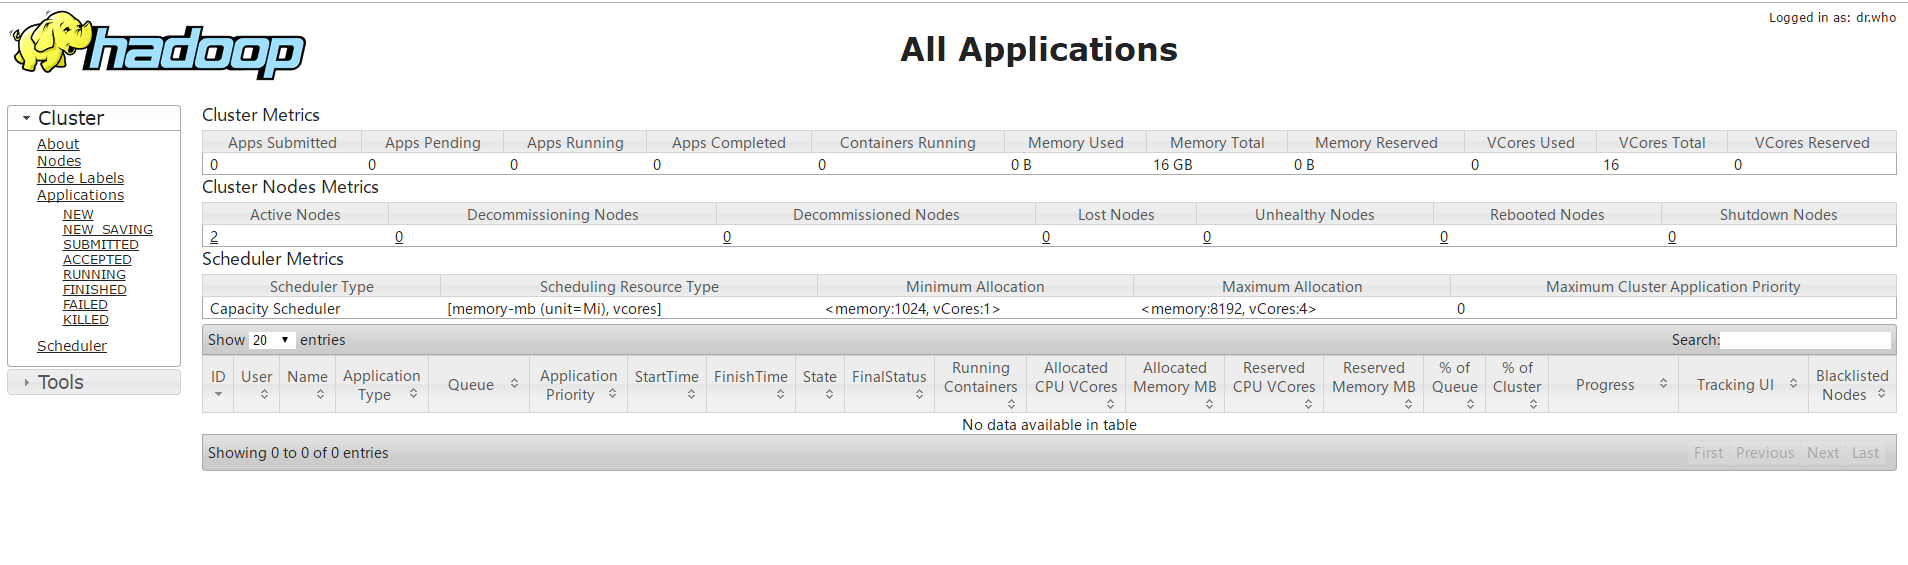1908x565 pixels.
Task: Filter applications by RUNNING state
Action: [x=94, y=275]
